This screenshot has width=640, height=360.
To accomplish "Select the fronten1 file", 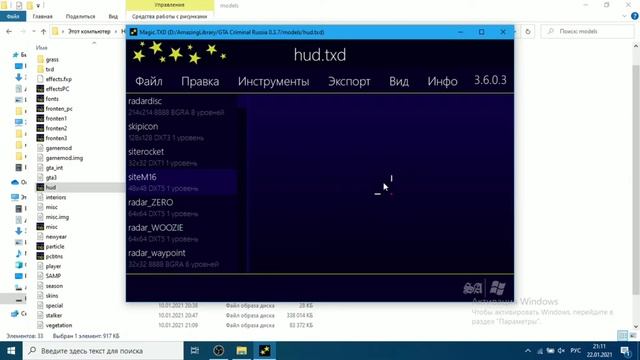I will coord(56,118).
